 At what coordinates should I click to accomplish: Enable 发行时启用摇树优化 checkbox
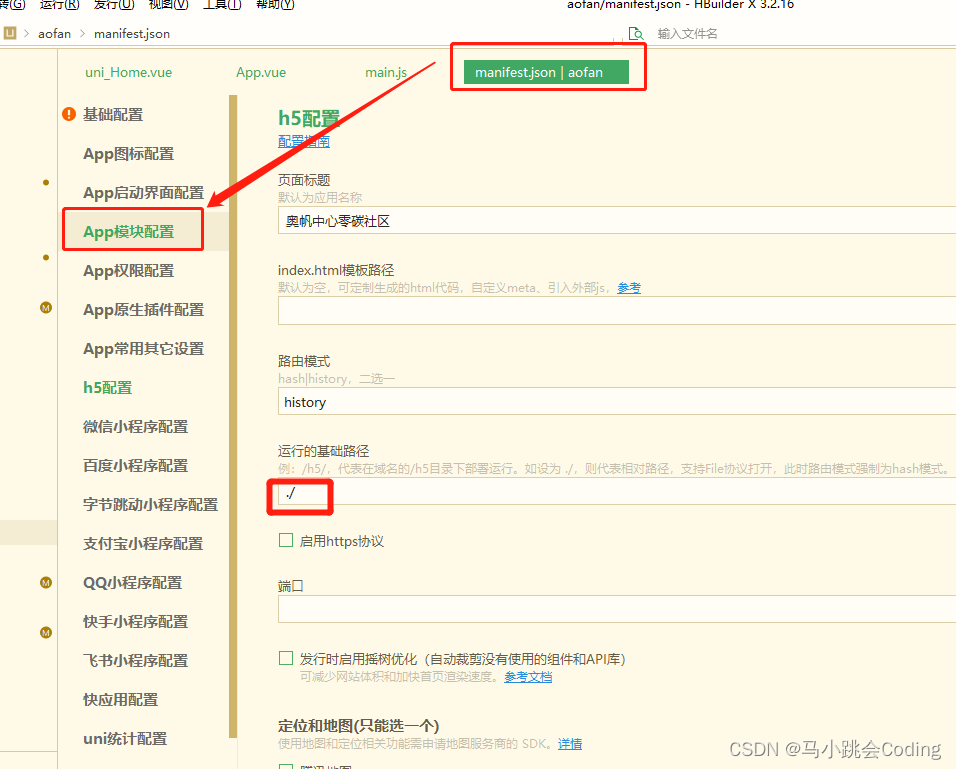click(286, 658)
